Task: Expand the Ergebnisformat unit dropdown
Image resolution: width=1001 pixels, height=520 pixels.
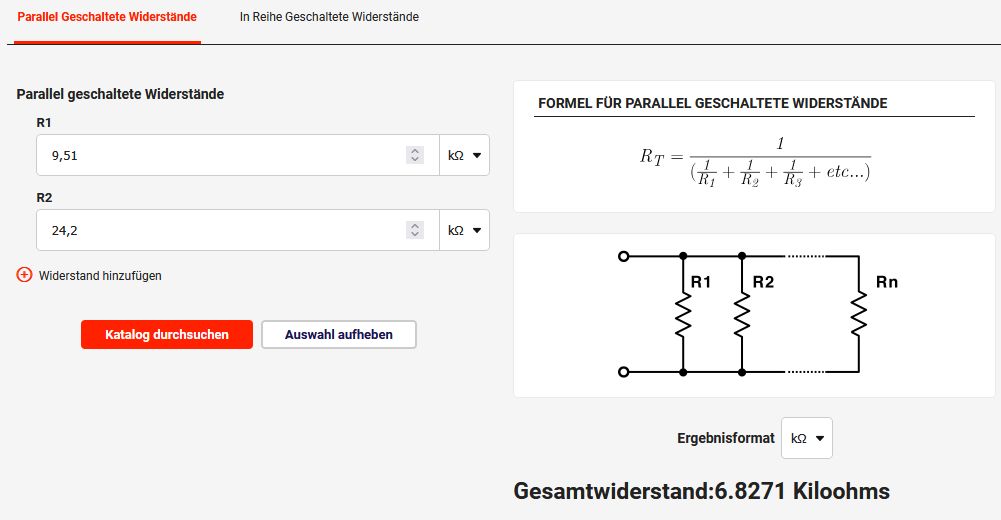Action: click(806, 439)
